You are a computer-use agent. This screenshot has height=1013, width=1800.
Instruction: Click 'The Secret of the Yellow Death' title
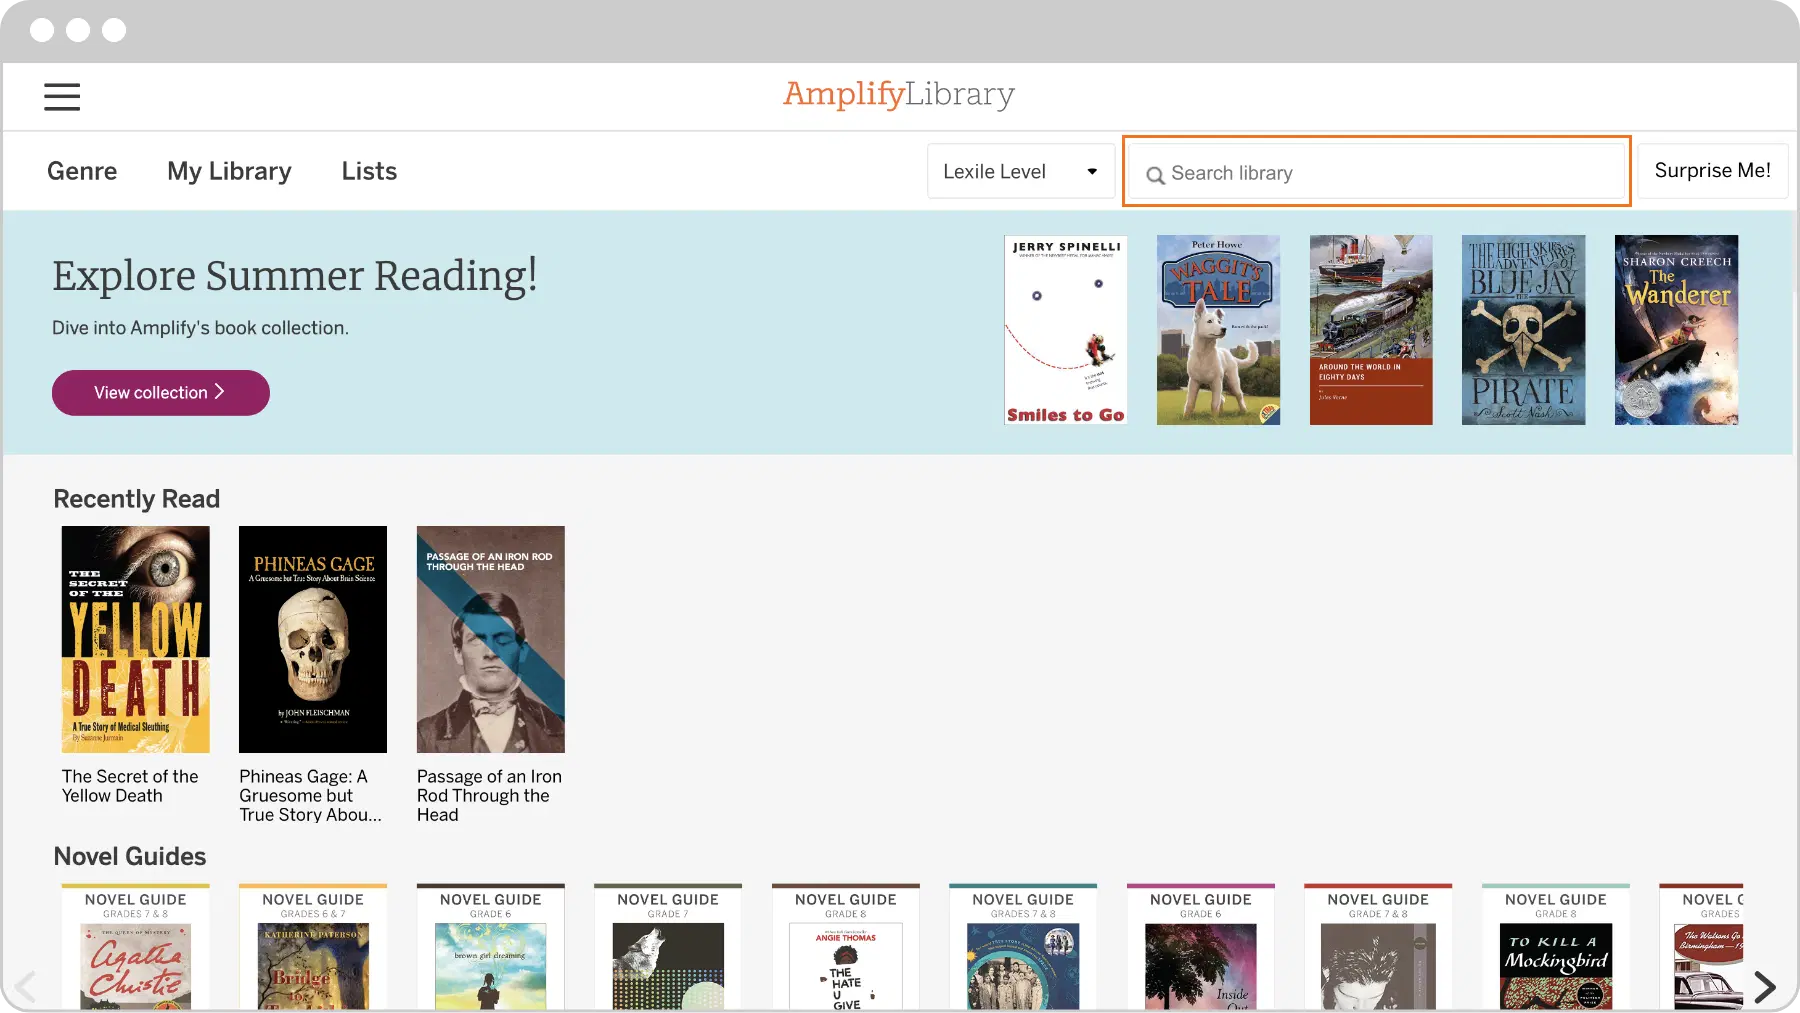pos(130,786)
